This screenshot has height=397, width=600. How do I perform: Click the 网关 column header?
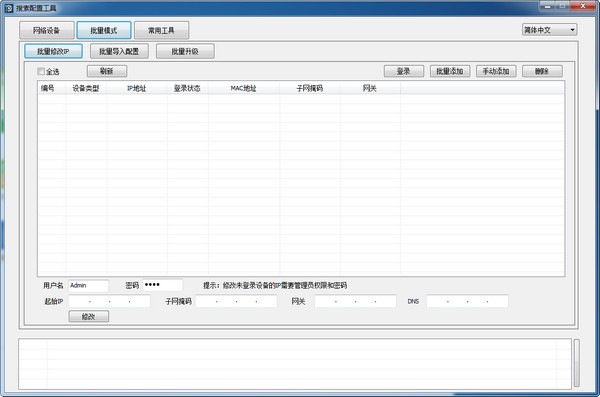tap(370, 88)
